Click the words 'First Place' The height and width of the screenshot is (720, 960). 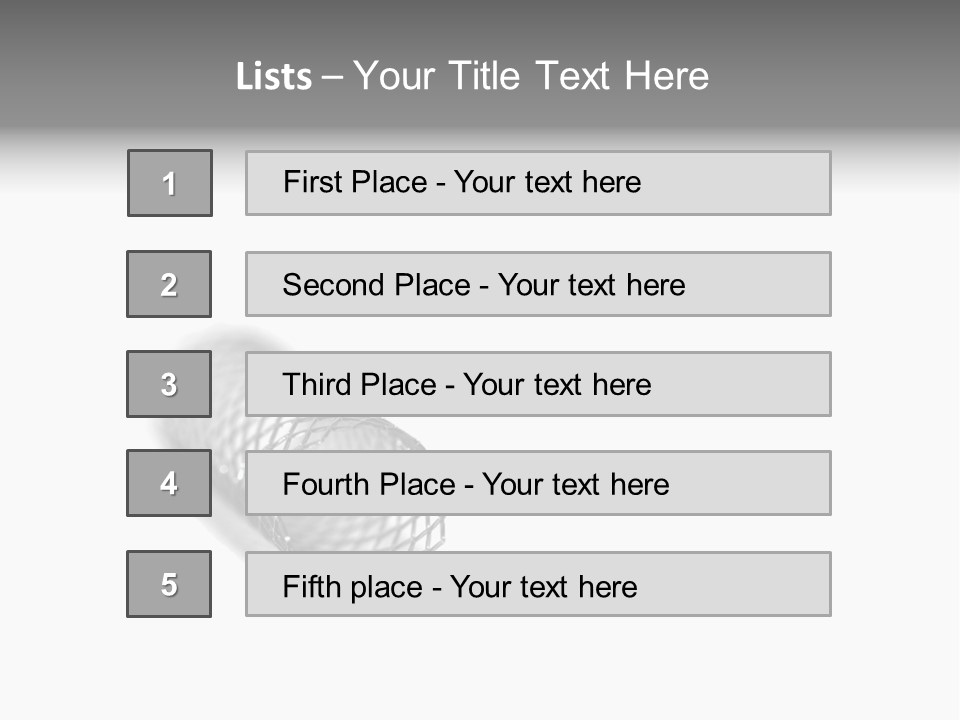[x=354, y=182]
